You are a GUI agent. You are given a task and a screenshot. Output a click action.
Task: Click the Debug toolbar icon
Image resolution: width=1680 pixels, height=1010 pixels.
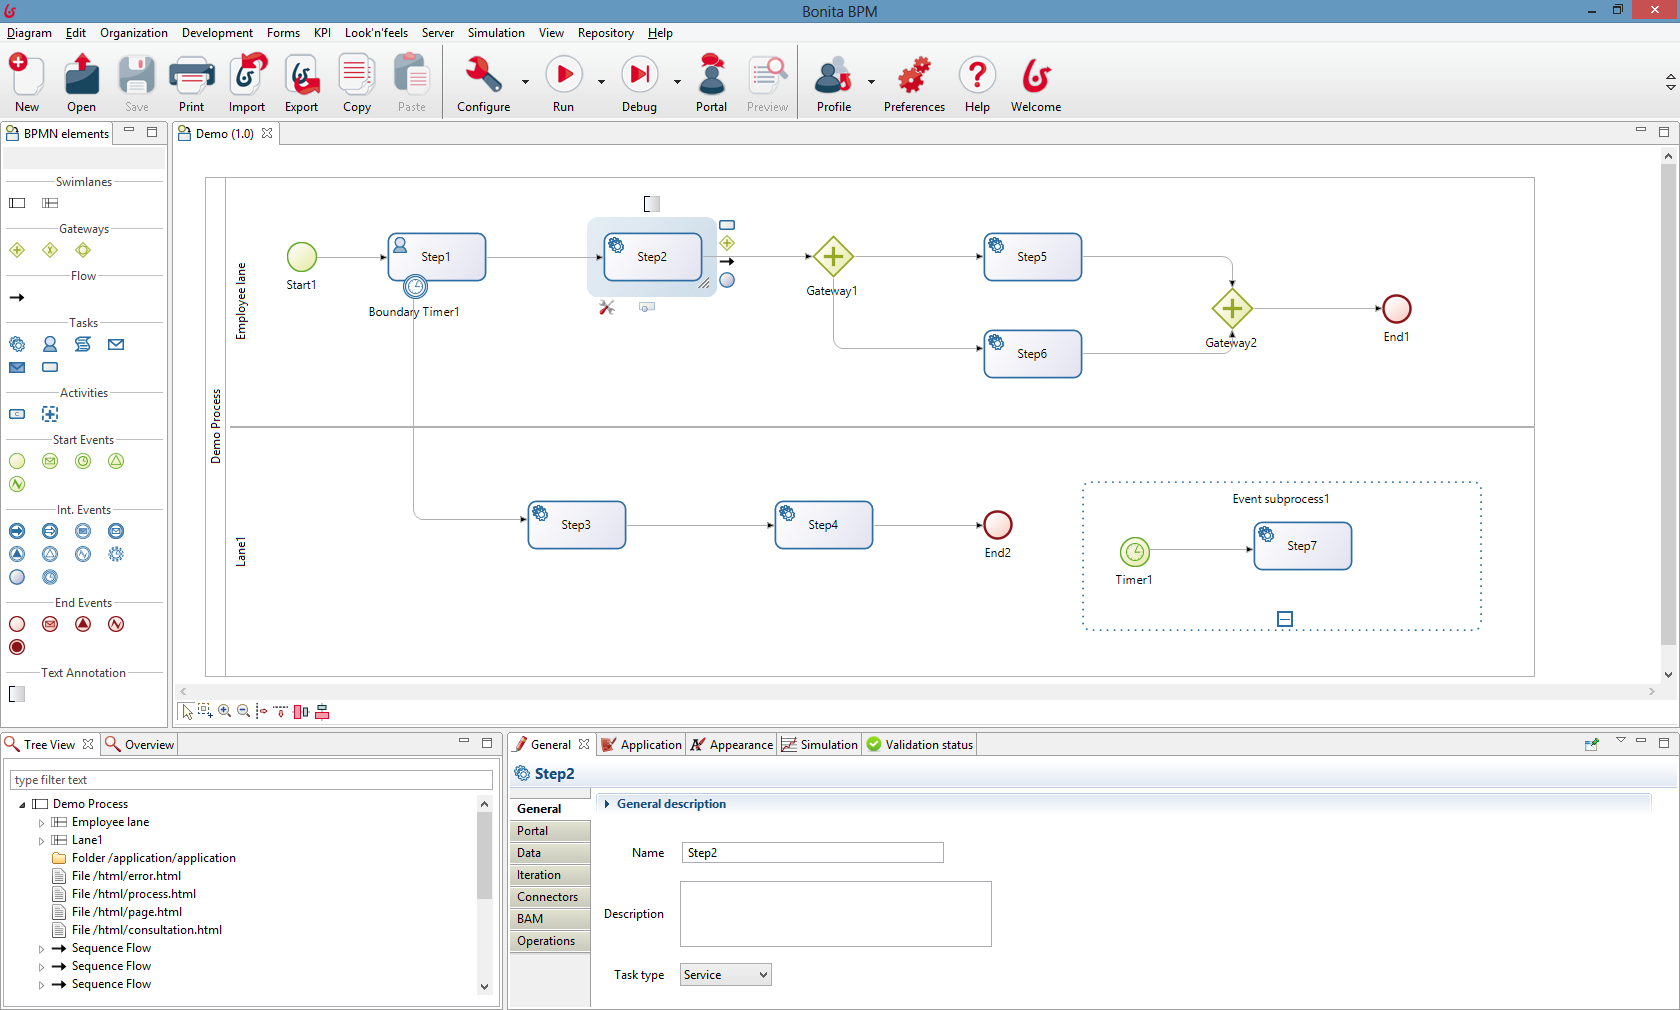click(639, 75)
